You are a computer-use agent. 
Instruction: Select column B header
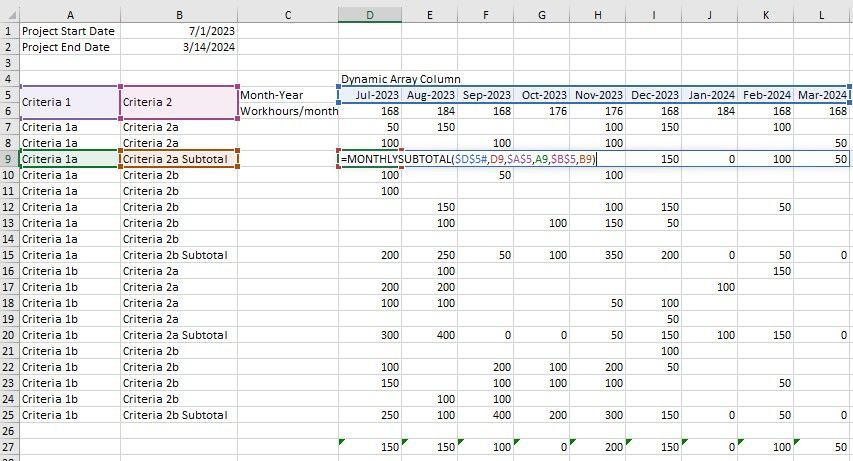coord(179,15)
